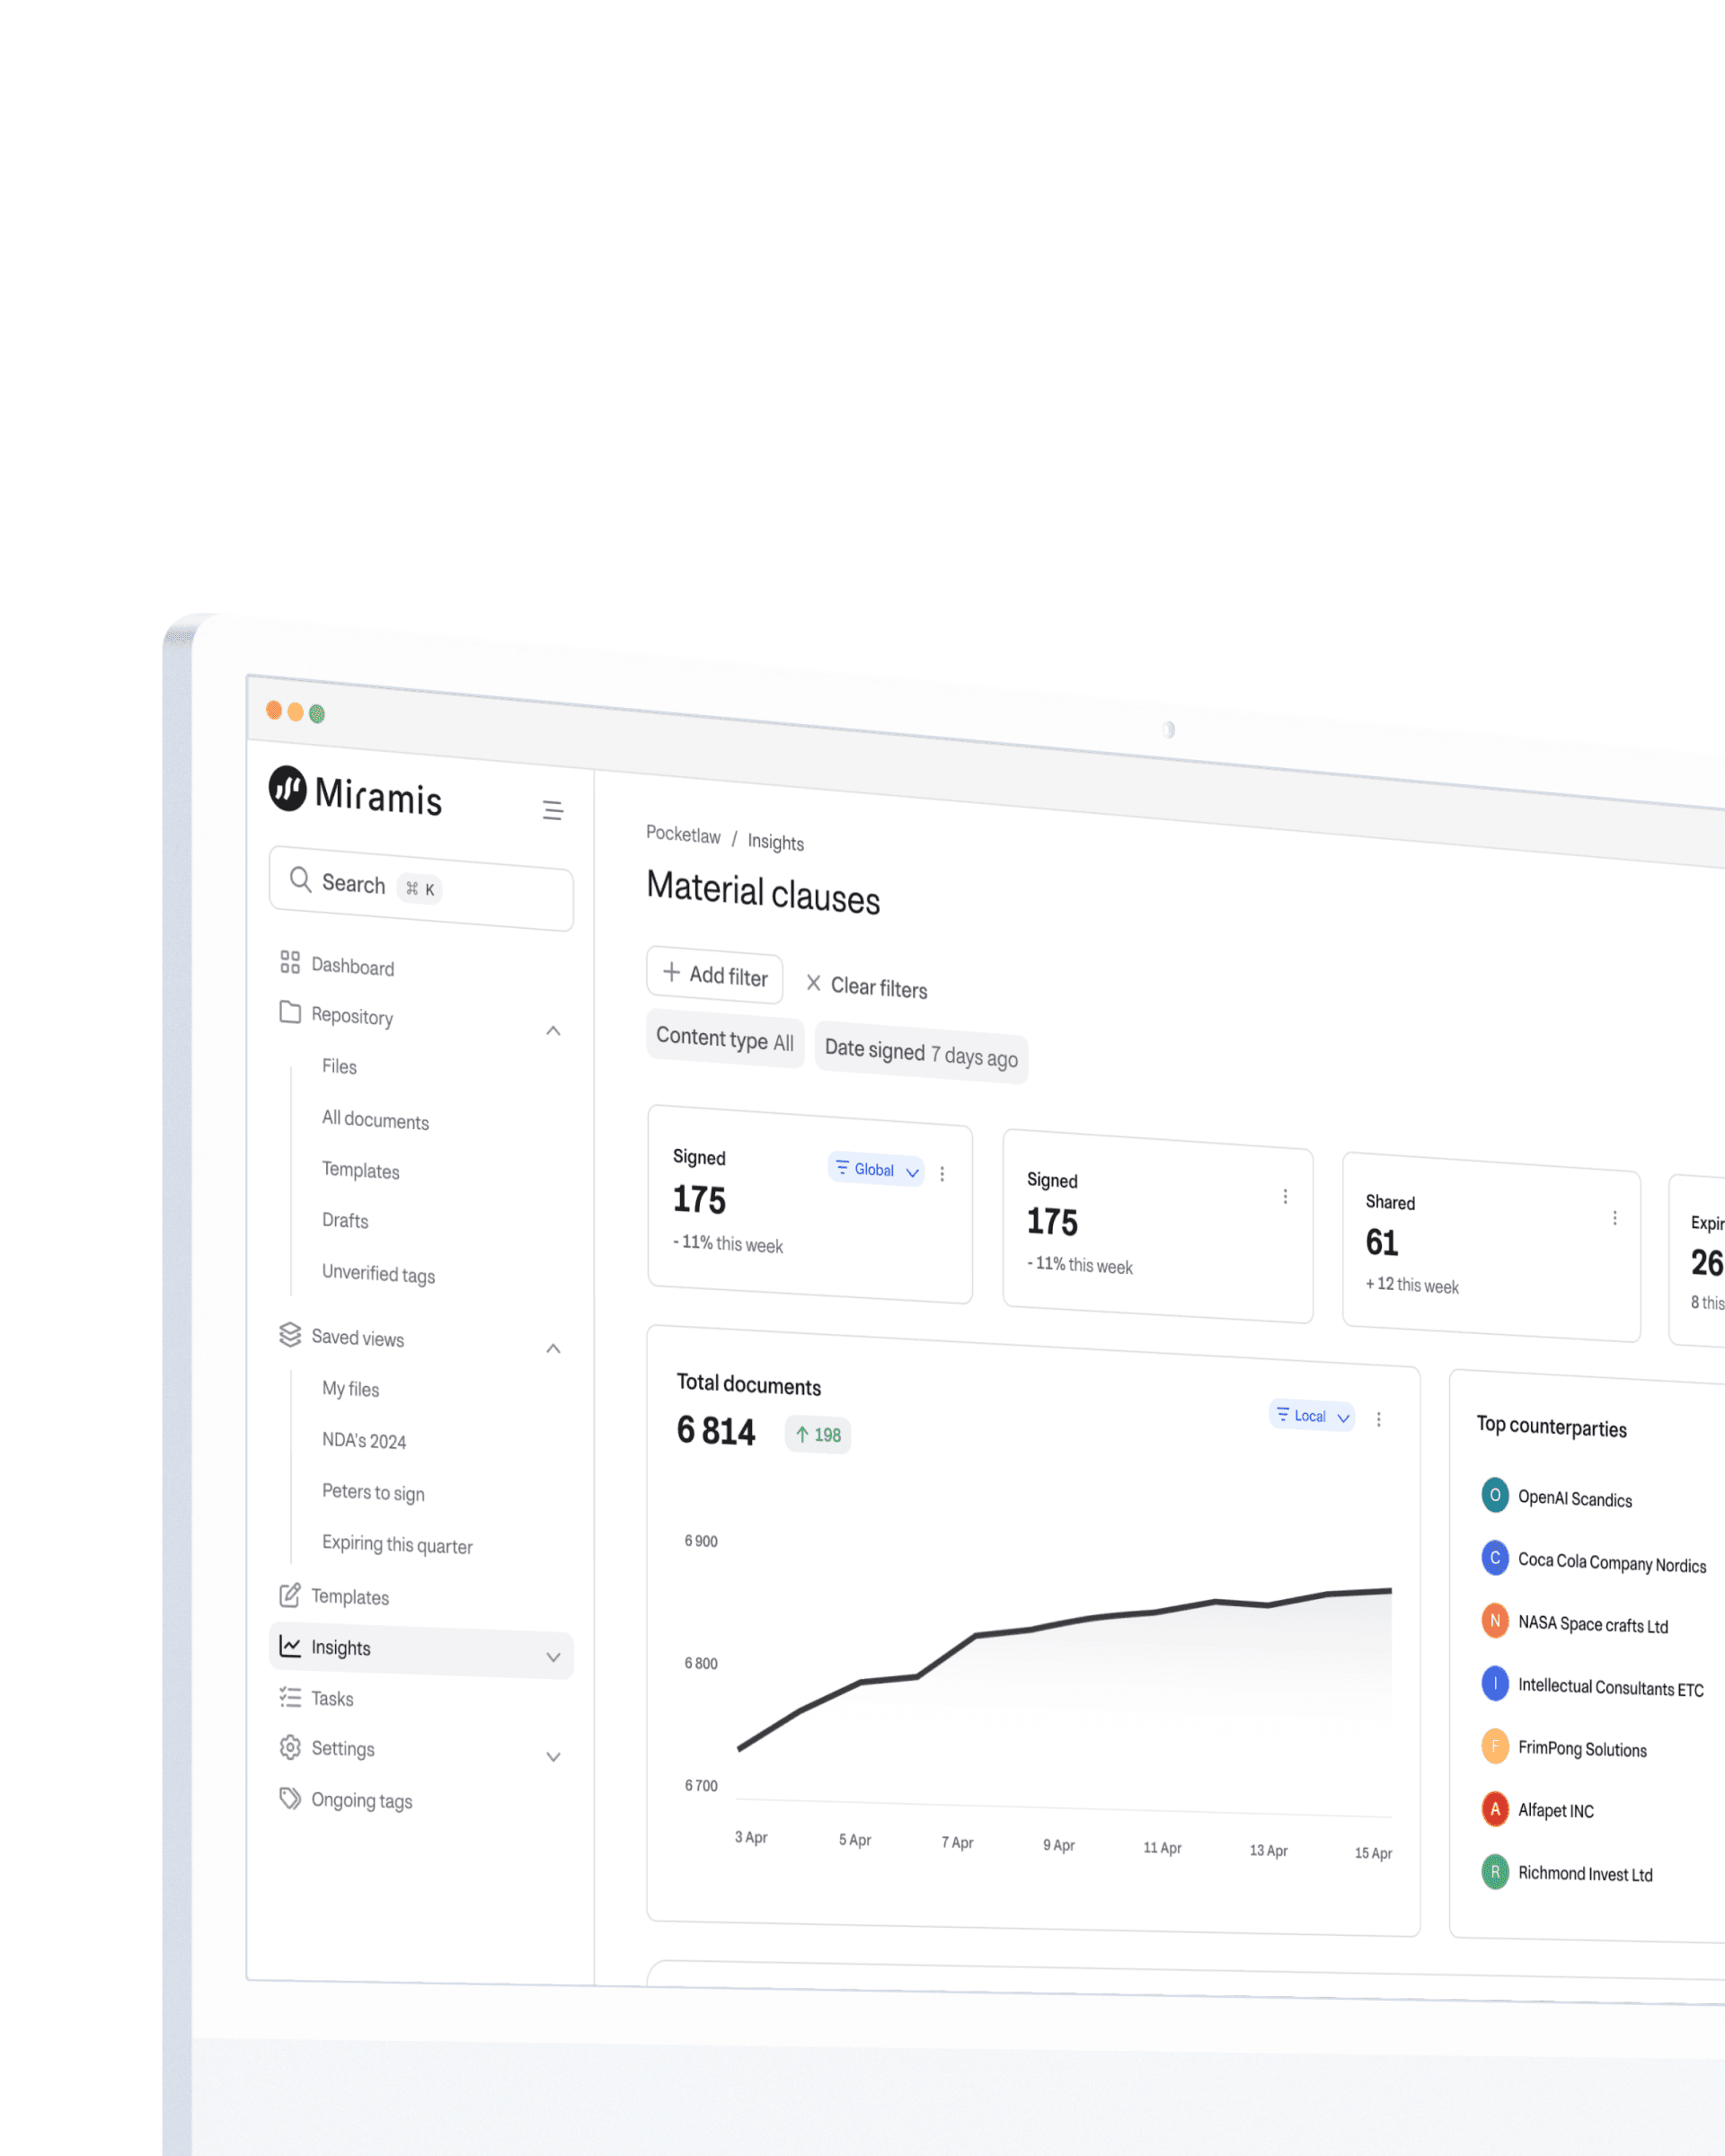Expand the Settings section chevron
This screenshot has height=2156, width=1725.
pyautogui.click(x=553, y=1757)
